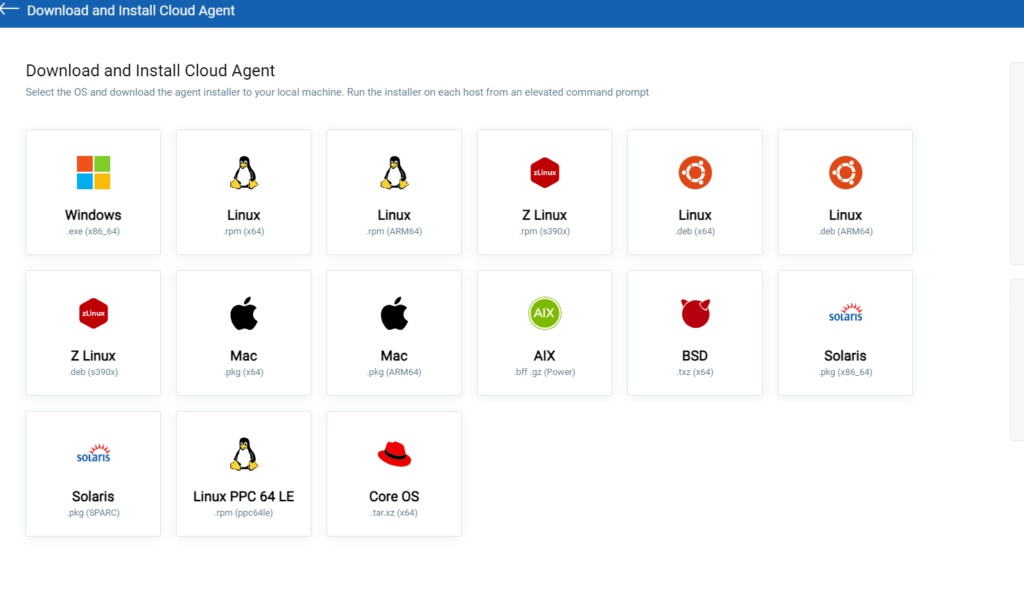Choose the Core OS red hat icon
1024x601 pixels.
pyautogui.click(x=394, y=454)
